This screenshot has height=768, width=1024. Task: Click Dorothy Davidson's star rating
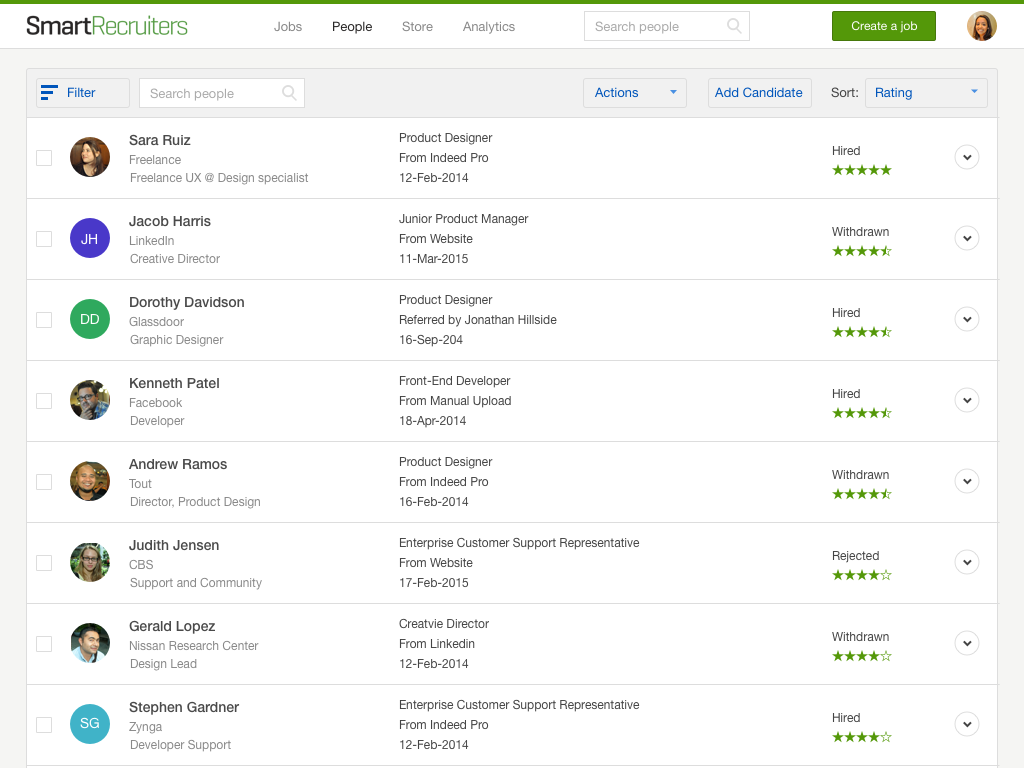coord(861,332)
